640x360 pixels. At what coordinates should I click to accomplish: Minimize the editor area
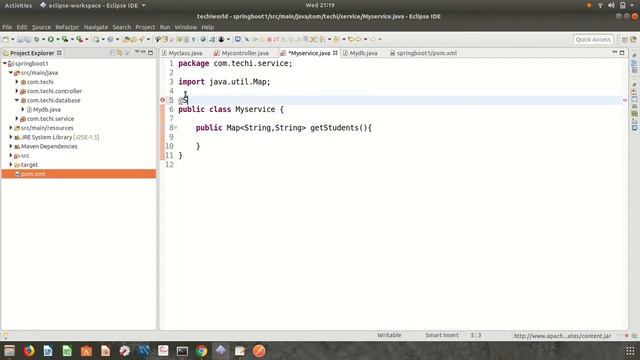click(615, 53)
